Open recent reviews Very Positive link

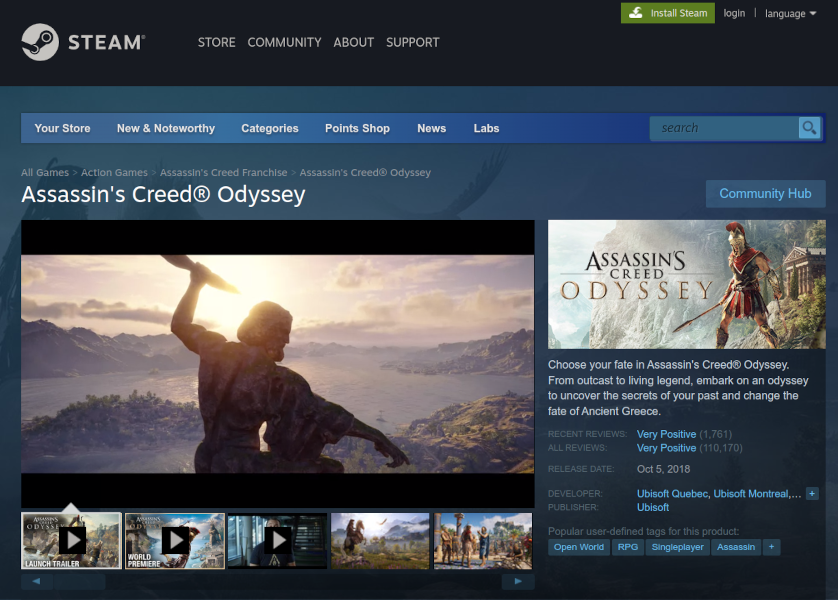666,434
